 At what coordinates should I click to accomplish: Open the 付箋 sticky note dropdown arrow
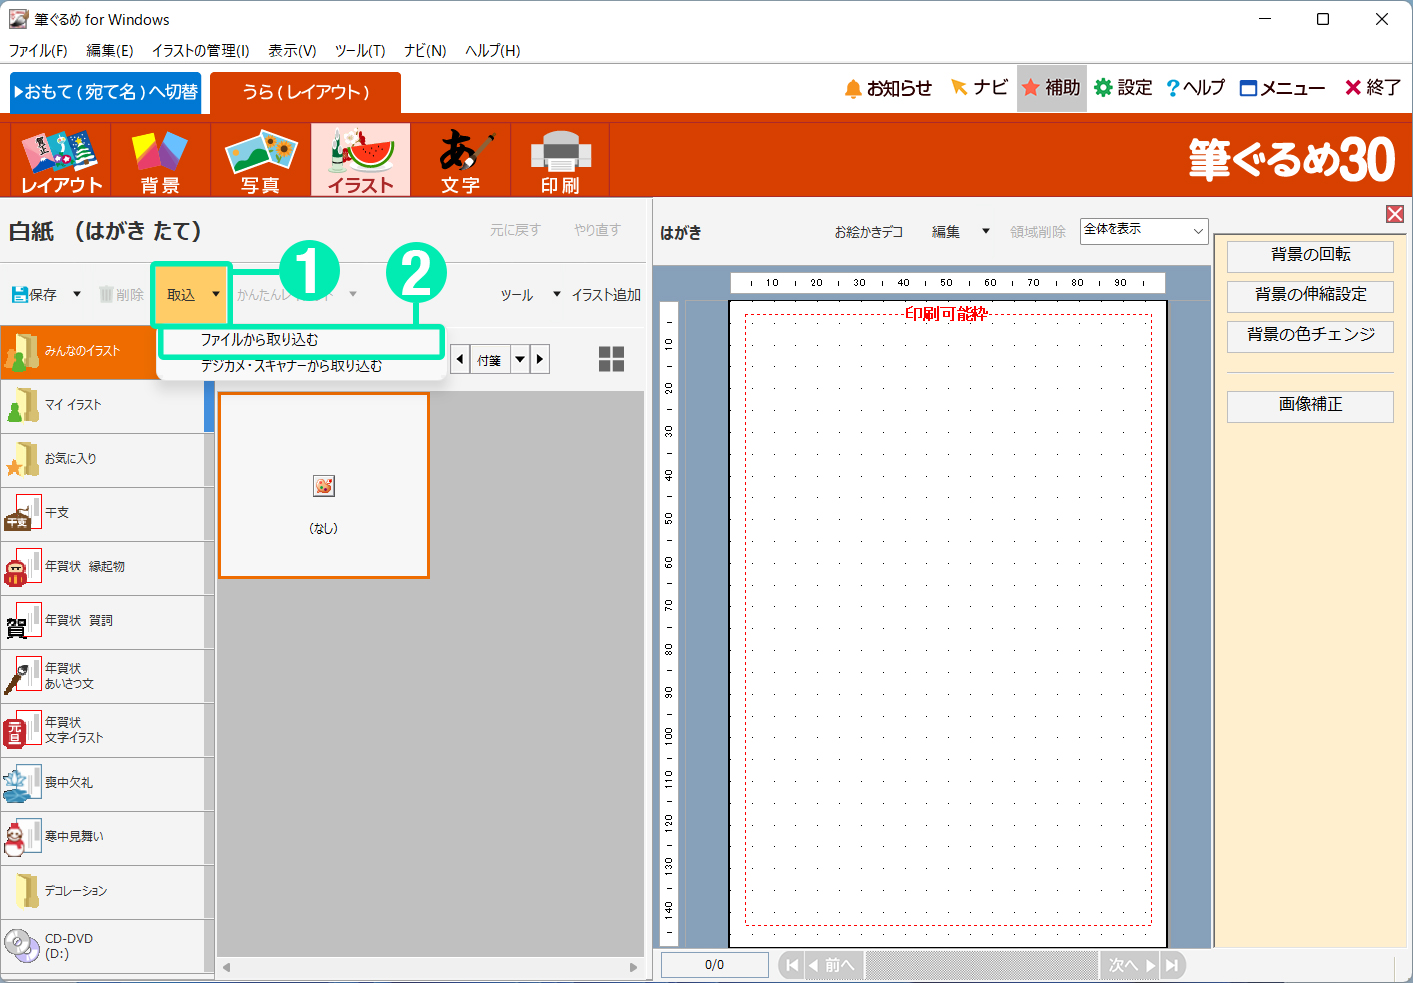520,359
